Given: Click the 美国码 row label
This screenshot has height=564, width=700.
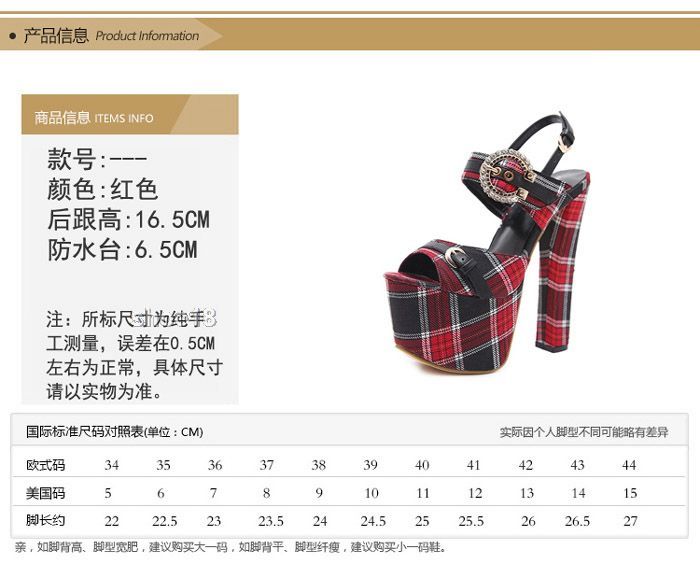Looking at the screenshot, I should pyautogui.click(x=46, y=493).
